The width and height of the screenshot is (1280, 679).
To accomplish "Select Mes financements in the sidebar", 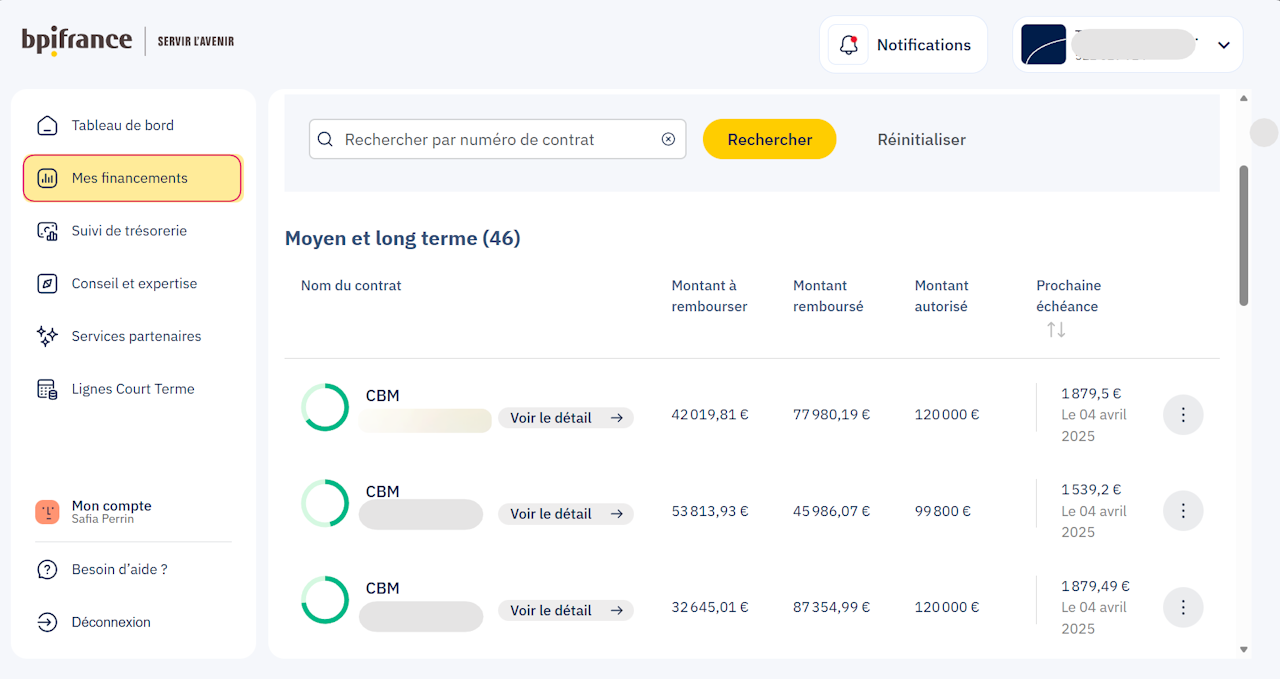I will (x=132, y=178).
